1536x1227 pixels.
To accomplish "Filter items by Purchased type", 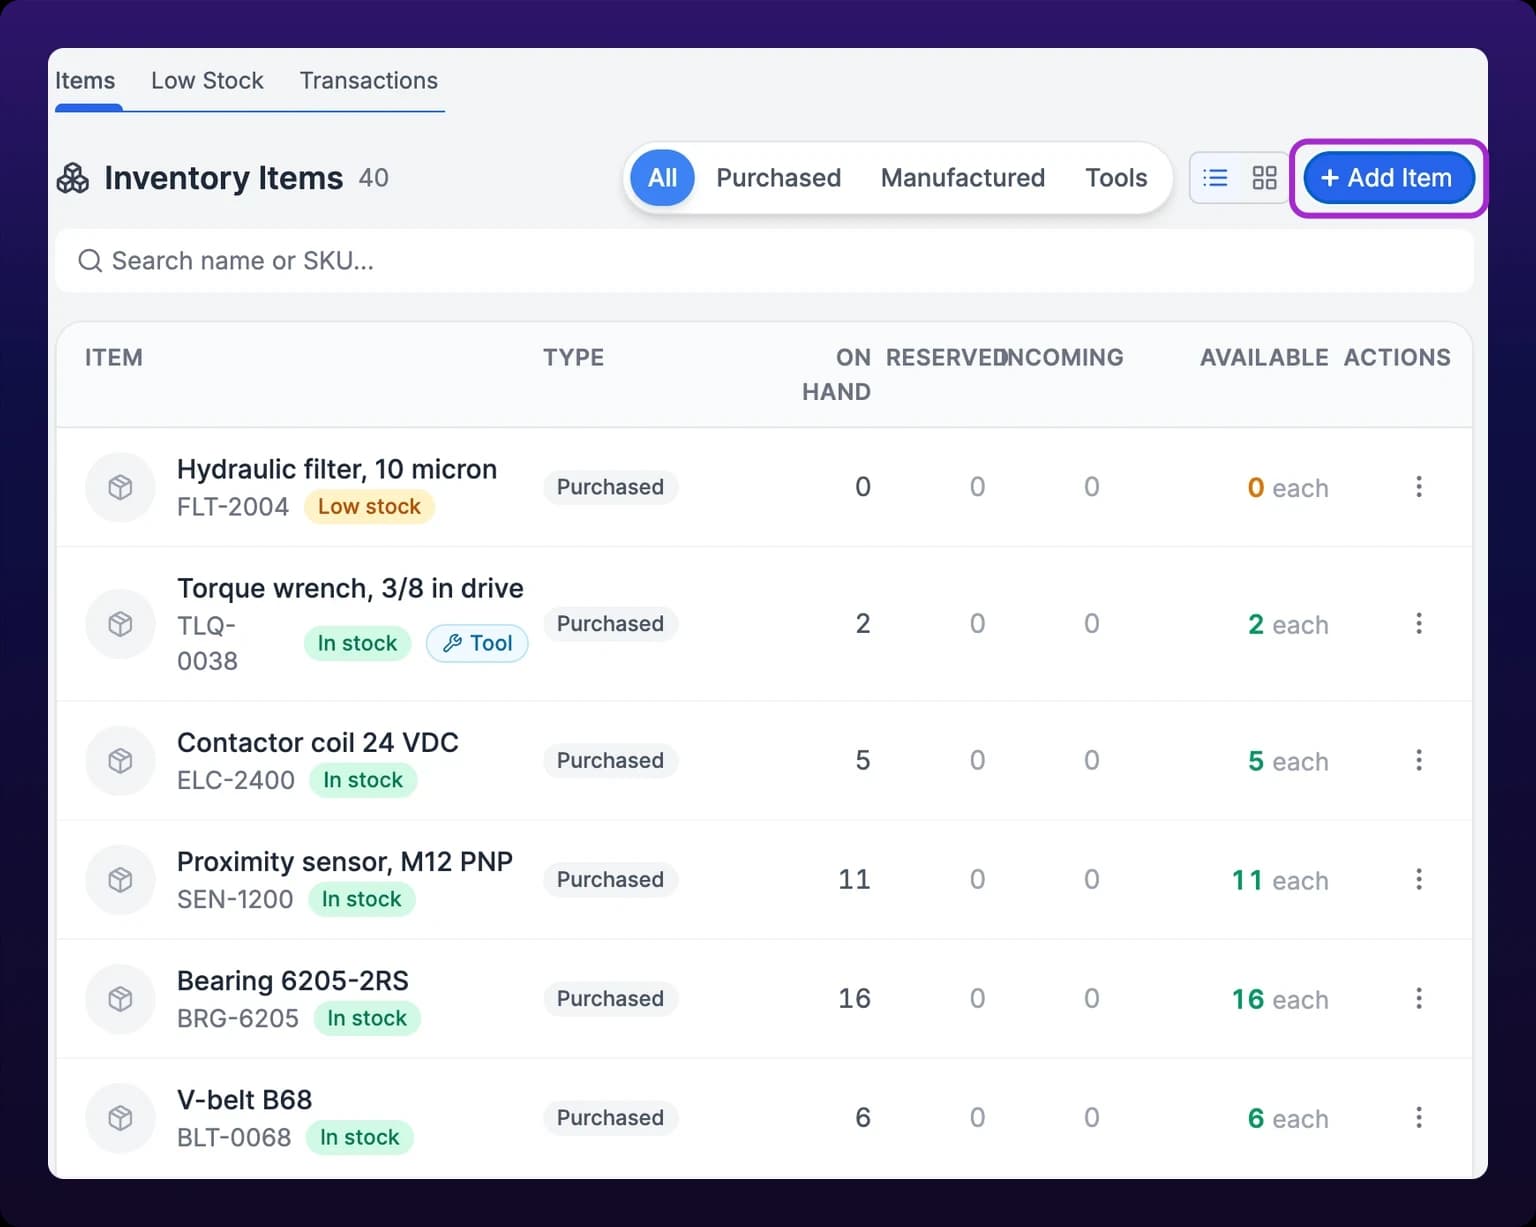I will [778, 178].
